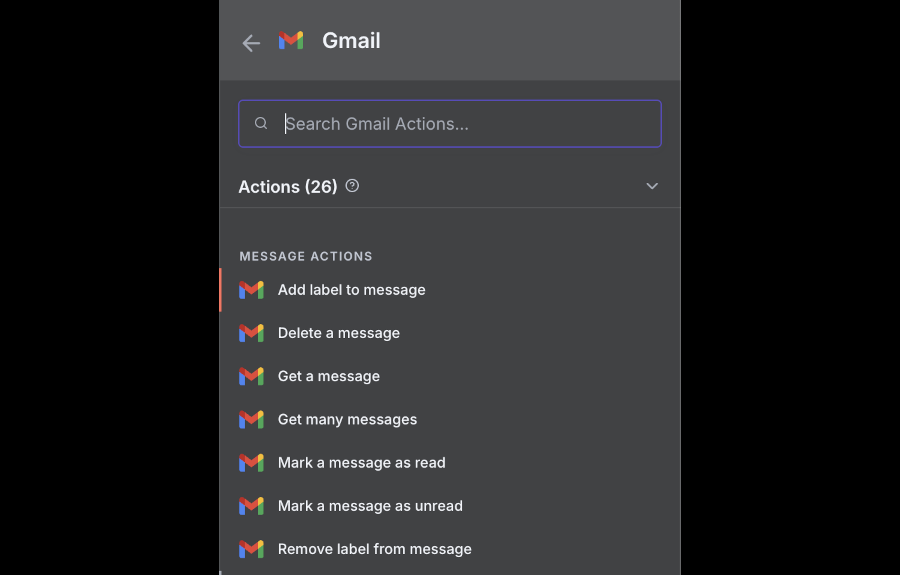
Task: Click the Gmail logo in the header
Action: coord(291,40)
